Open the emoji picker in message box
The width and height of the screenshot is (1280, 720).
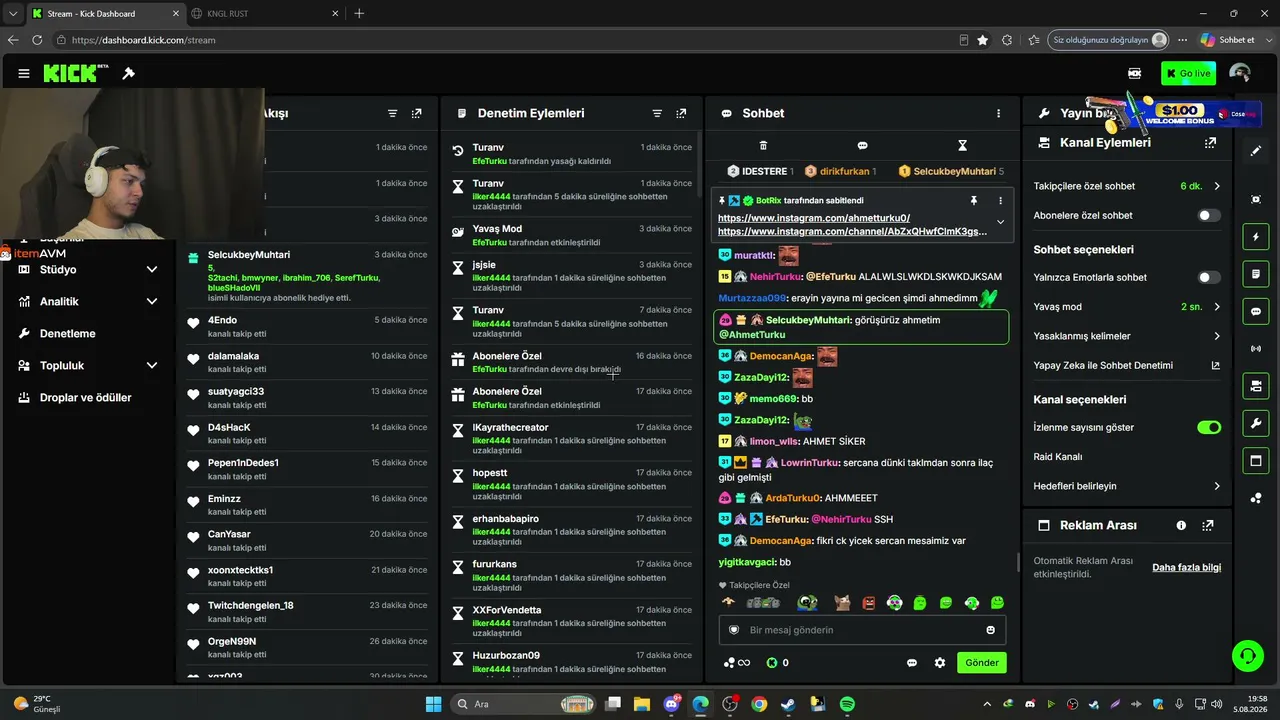(991, 630)
